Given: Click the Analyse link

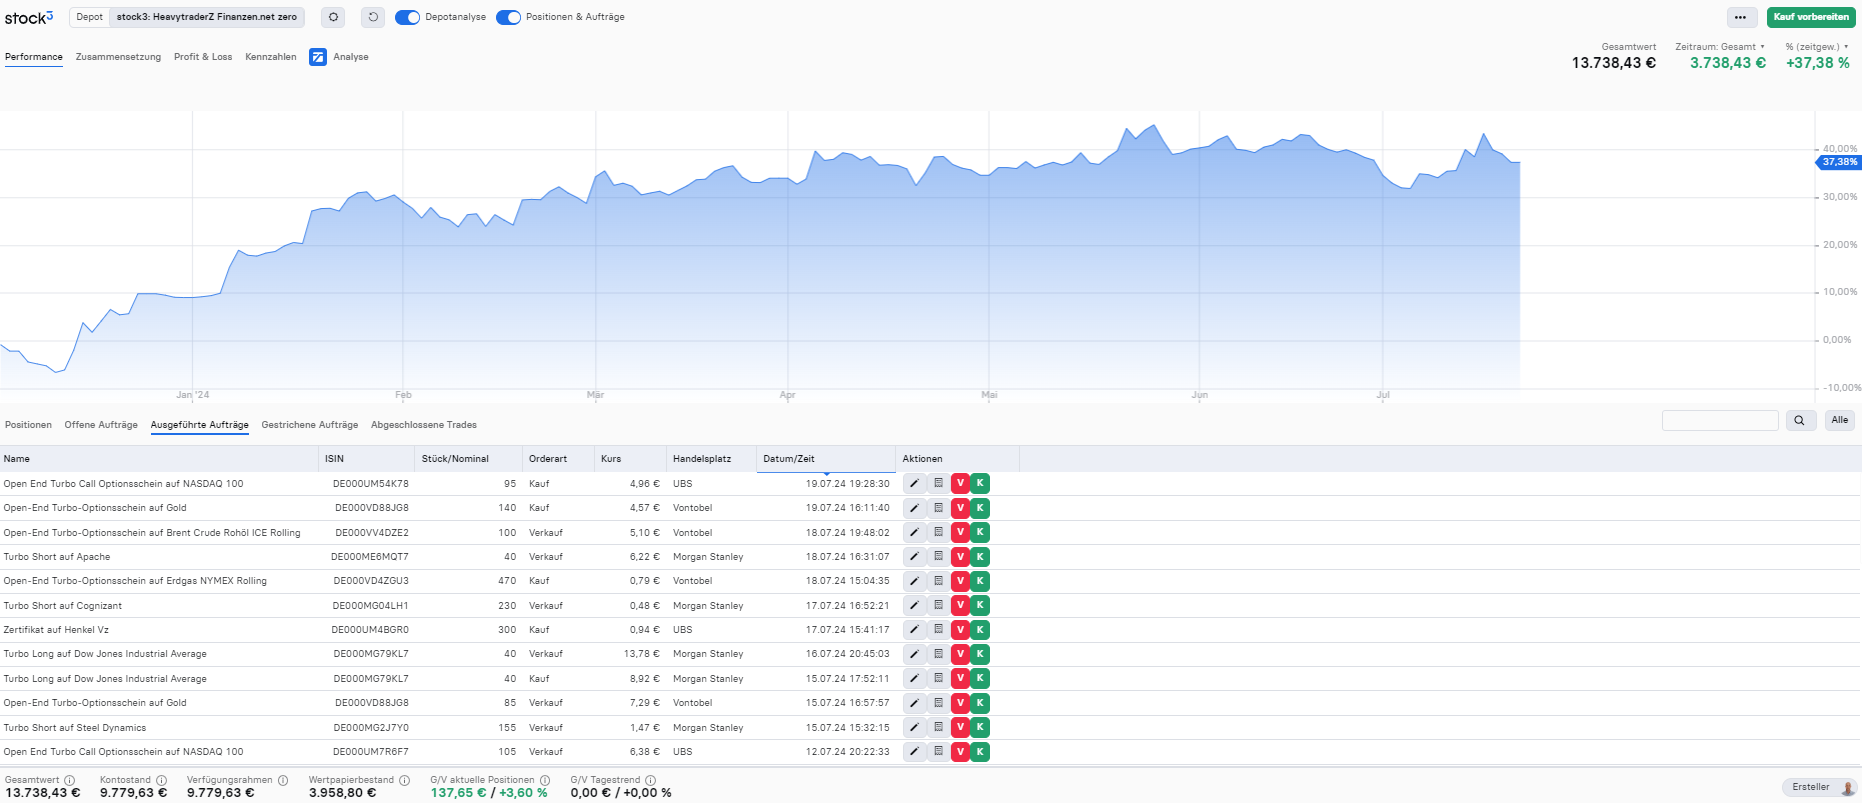Looking at the screenshot, I should pyautogui.click(x=351, y=57).
